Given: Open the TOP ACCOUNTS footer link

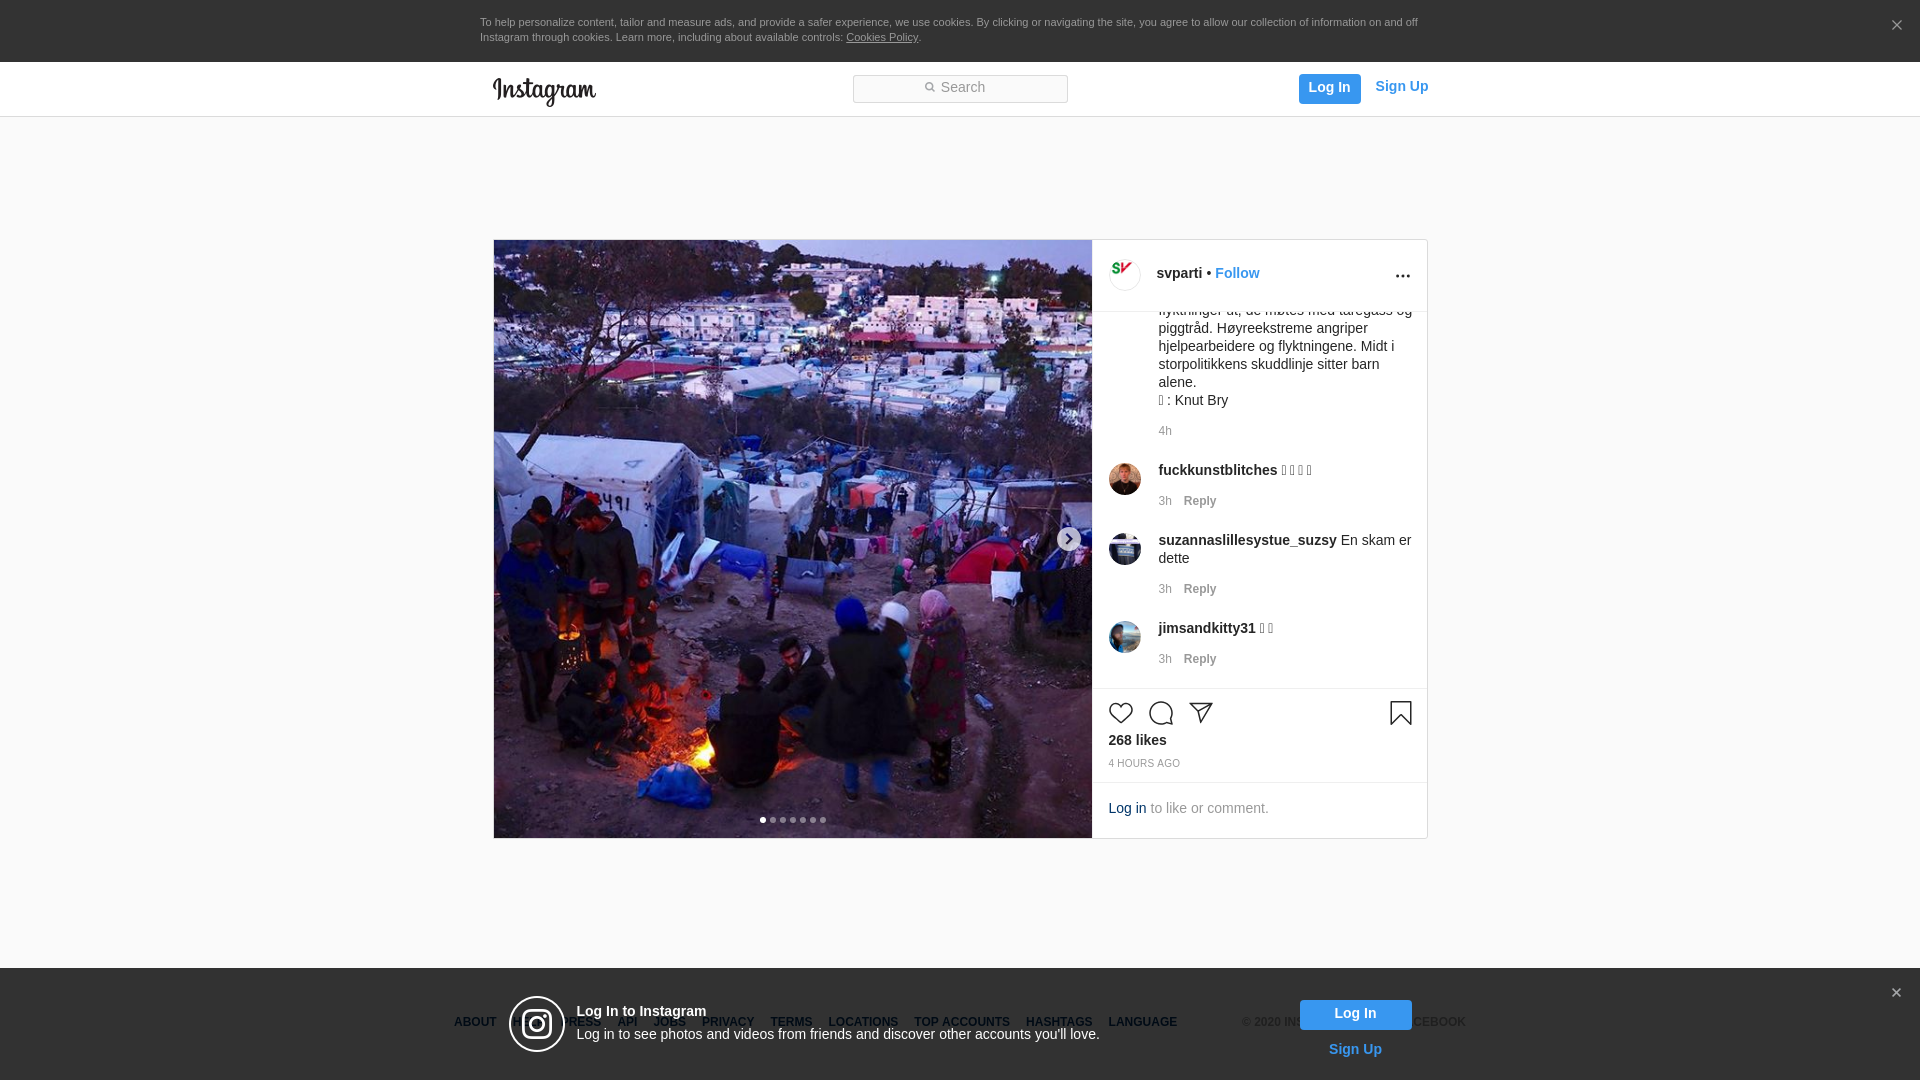Looking at the screenshot, I should click(x=961, y=1022).
